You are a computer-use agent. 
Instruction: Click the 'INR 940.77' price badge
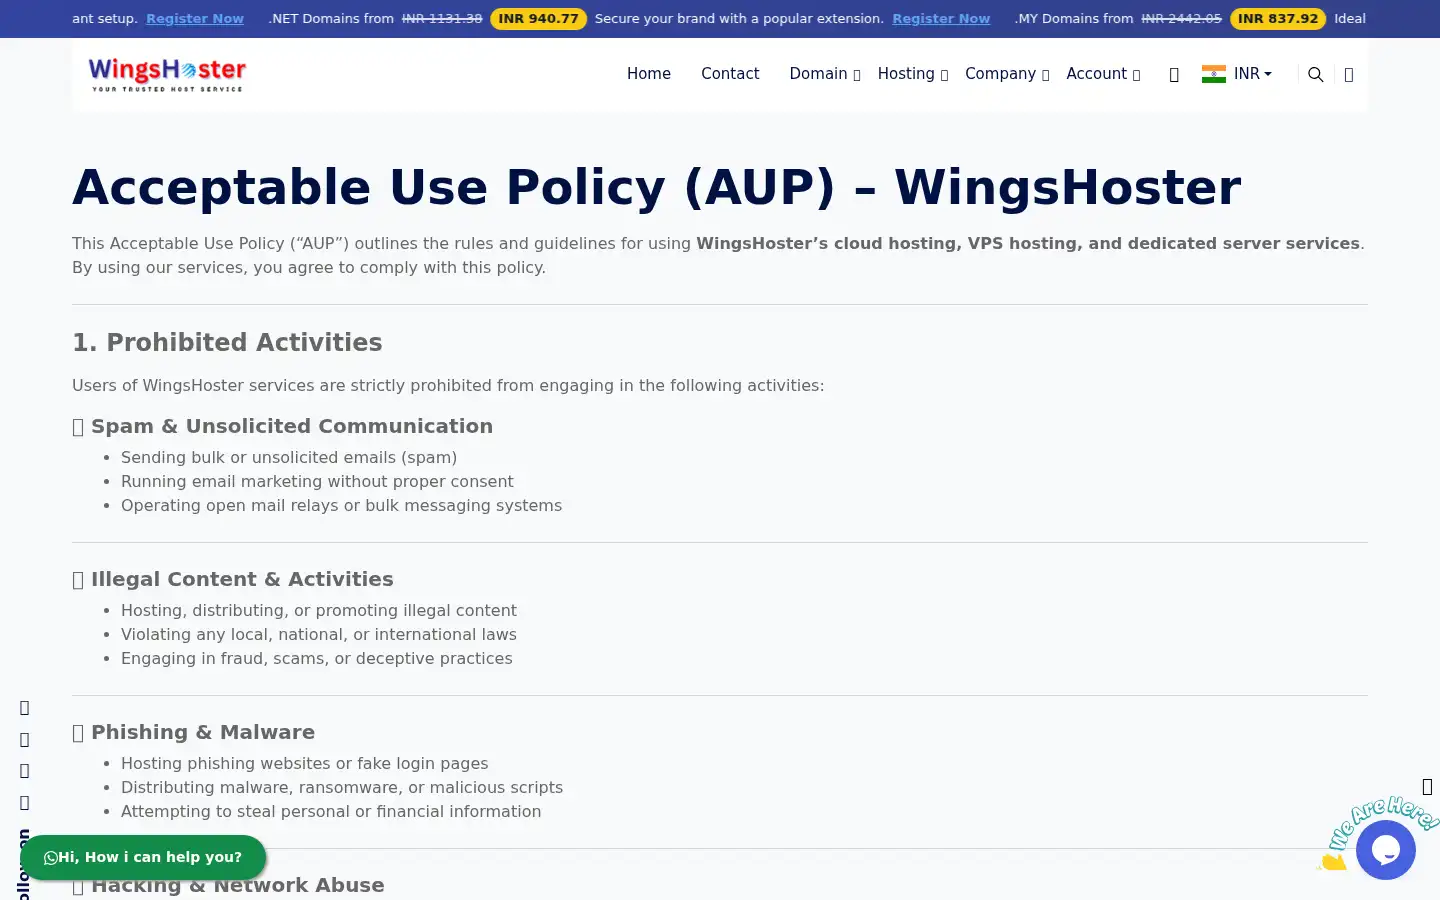(x=538, y=19)
